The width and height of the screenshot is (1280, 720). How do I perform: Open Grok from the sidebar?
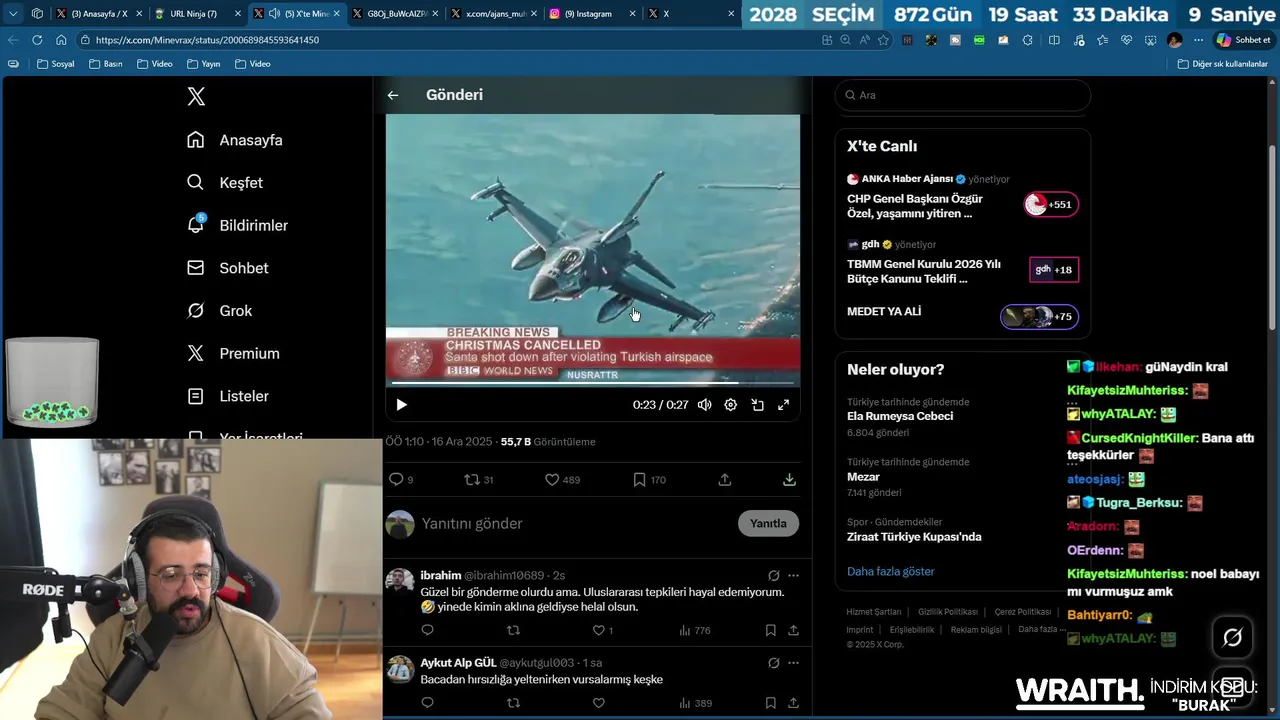point(220,311)
